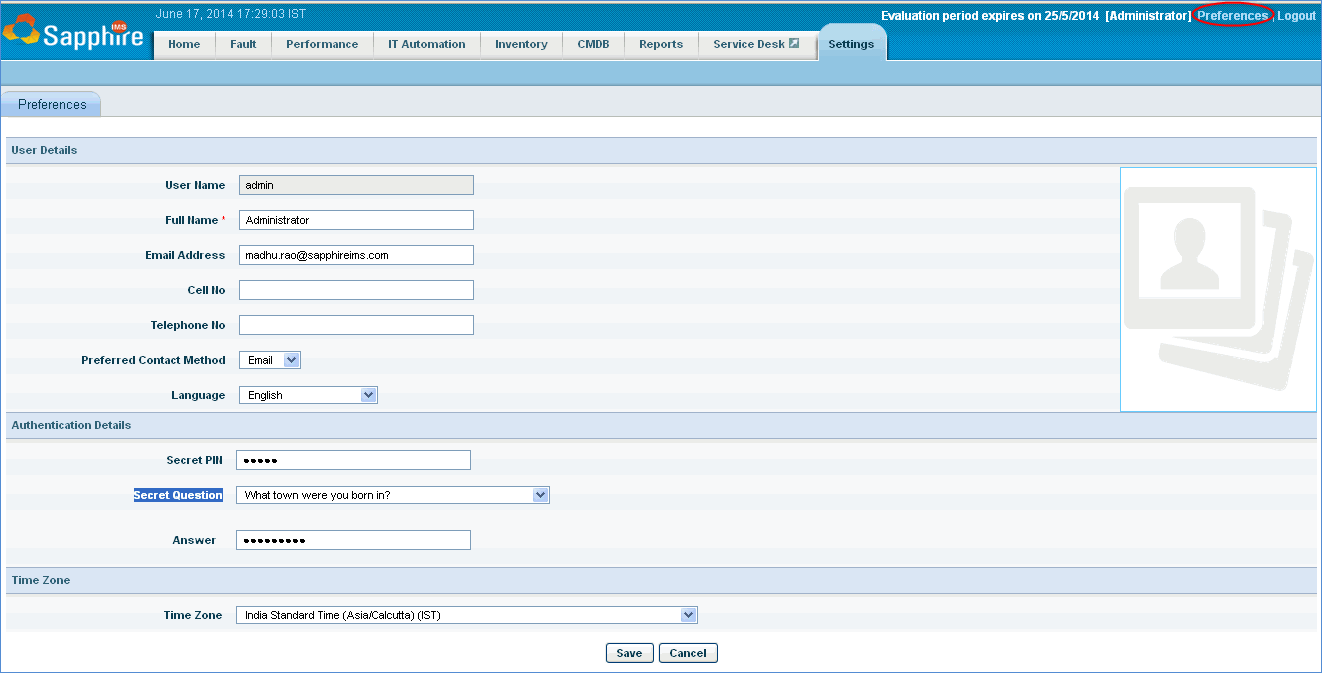Screen dimensions: 1322x673
Task: Switch to the Performance tab
Action: click(x=322, y=44)
